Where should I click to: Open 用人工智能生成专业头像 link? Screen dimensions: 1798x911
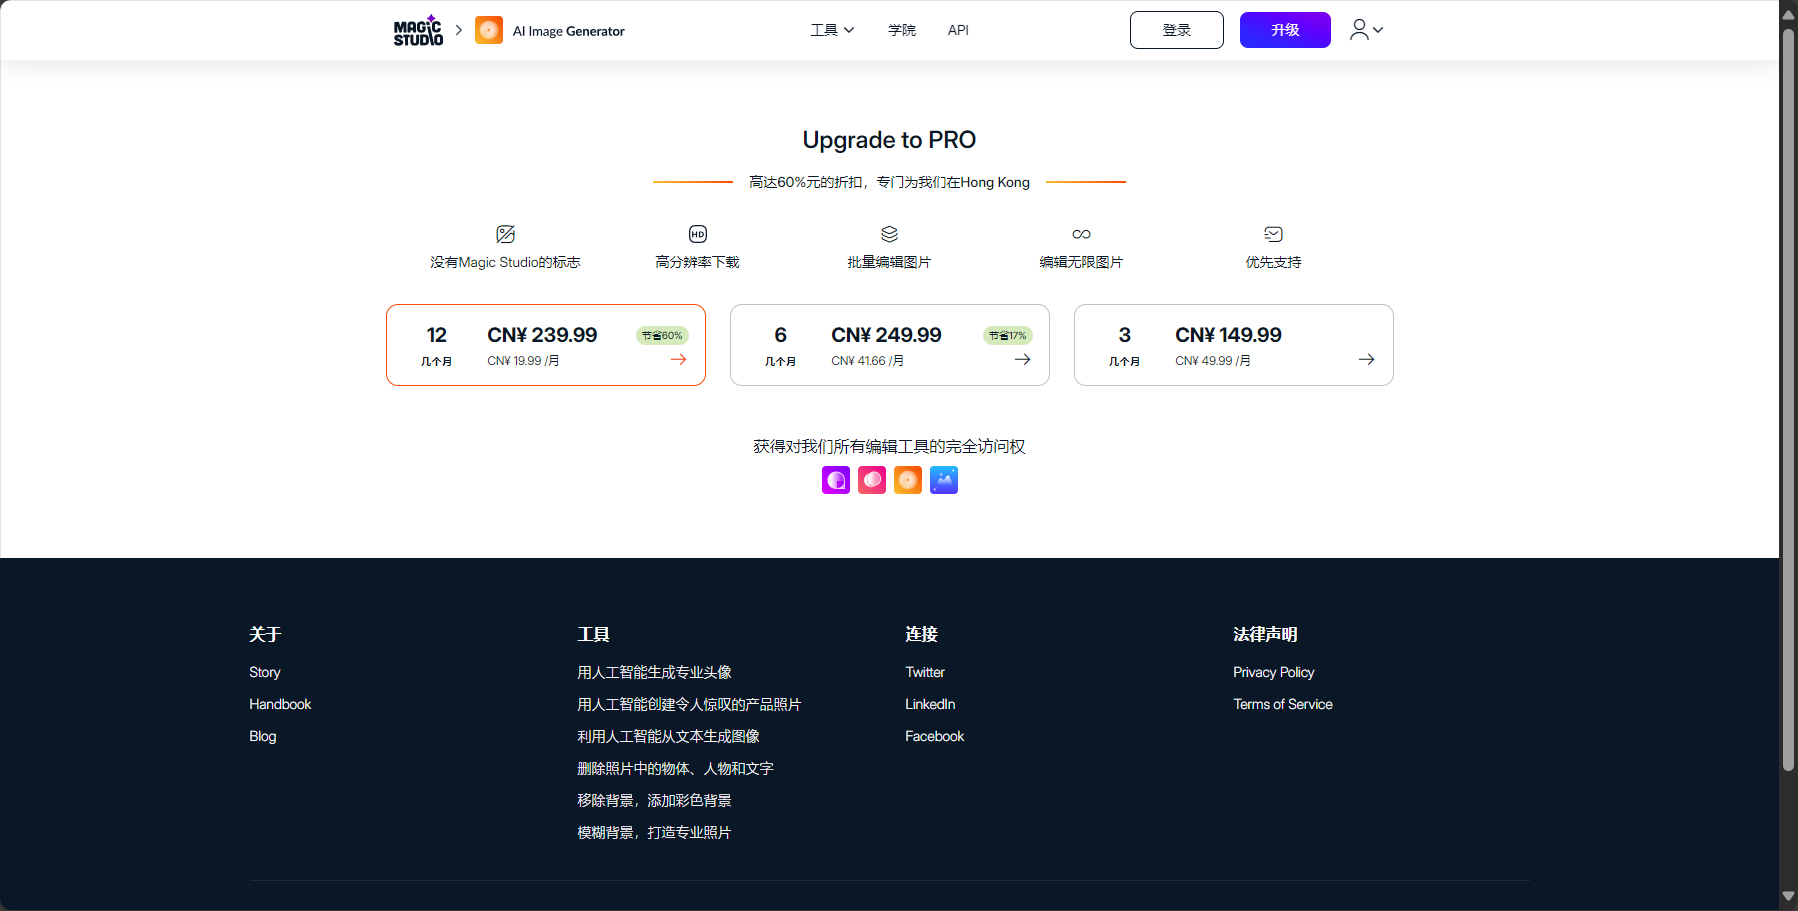pyautogui.click(x=654, y=672)
